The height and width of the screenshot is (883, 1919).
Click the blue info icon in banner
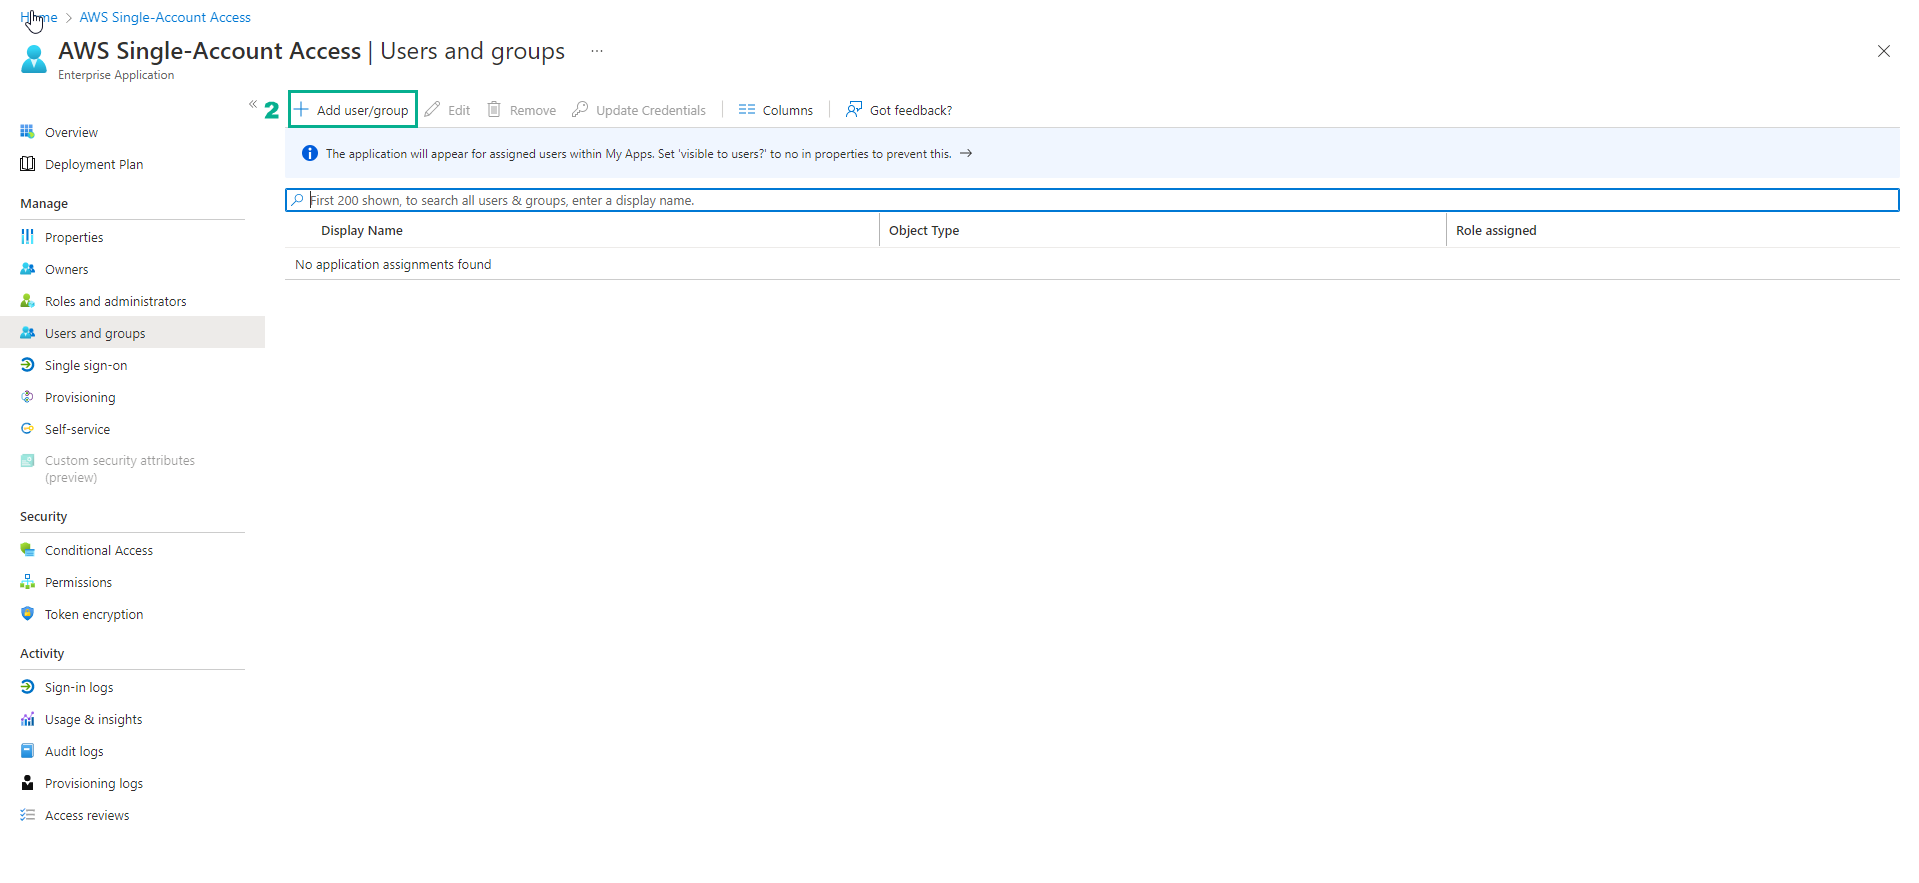tap(310, 153)
